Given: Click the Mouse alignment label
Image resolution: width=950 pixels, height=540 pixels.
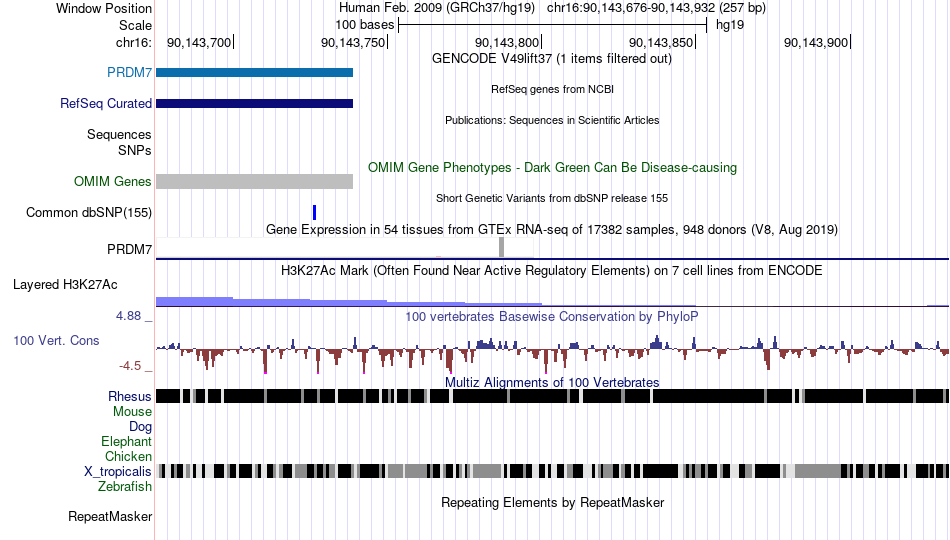Looking at the screenshot, I should tap(132, 412).
